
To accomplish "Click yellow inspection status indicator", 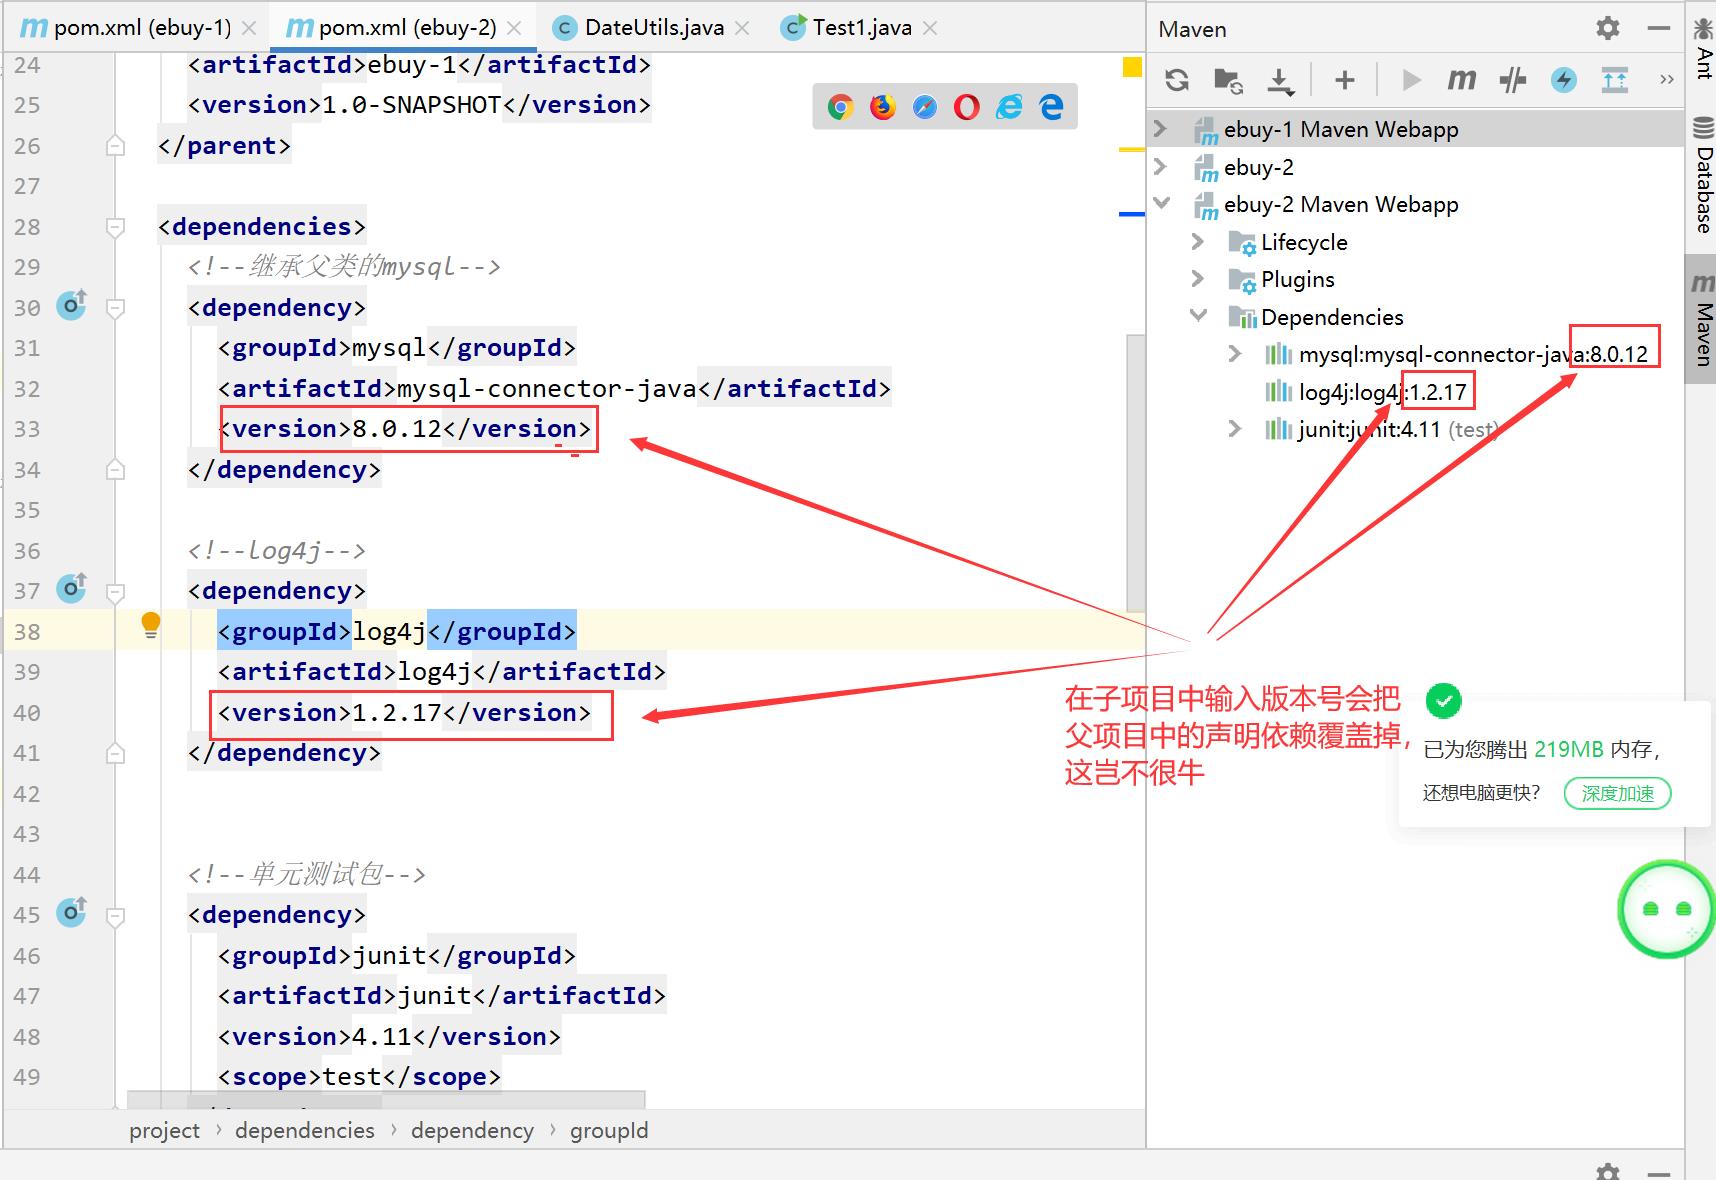I will pos(1132,67).
